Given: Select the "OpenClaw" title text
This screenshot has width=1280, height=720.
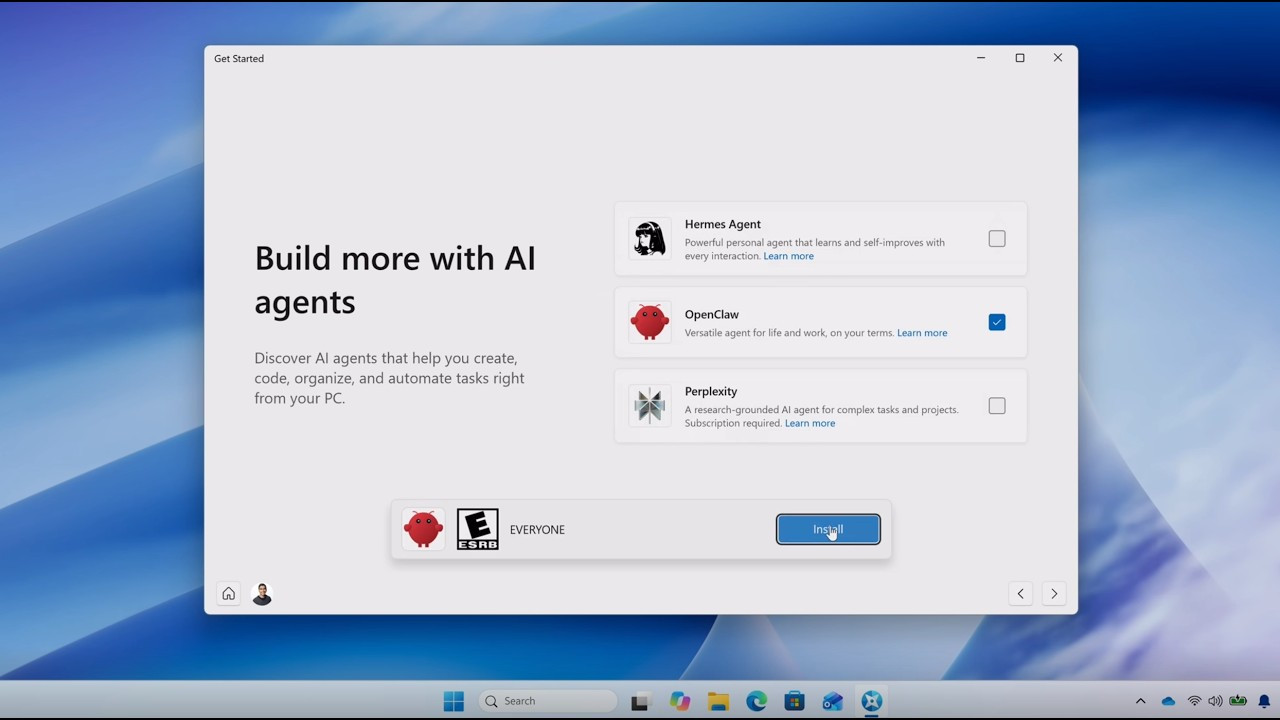Looking at the screenshot, I should point(712,314).
